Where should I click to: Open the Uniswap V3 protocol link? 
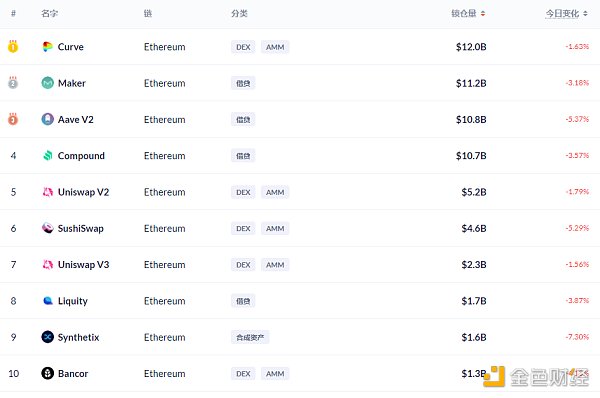click(x=83, y=264)
